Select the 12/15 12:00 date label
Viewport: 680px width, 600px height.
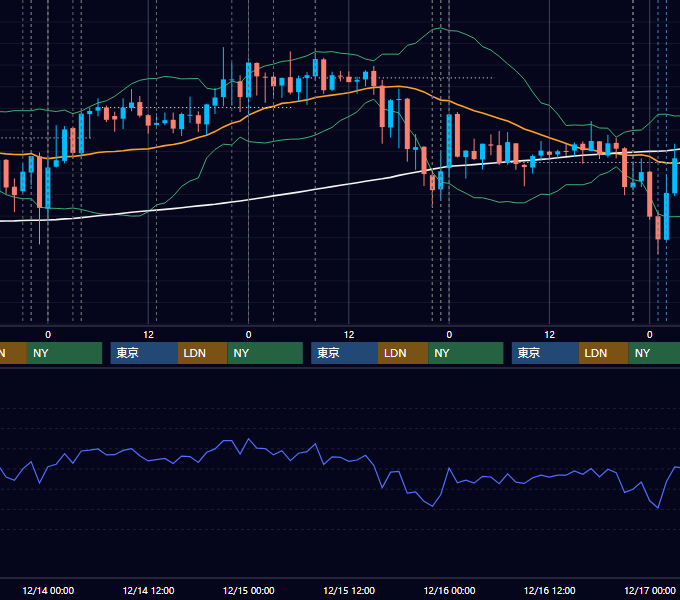click(x=349, y=590)
